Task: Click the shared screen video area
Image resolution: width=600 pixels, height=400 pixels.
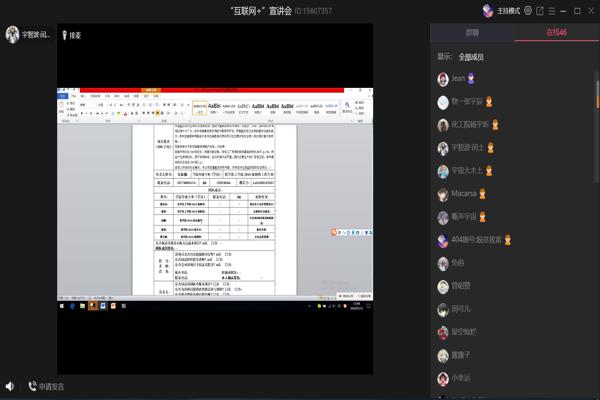Action: point(215,210)
